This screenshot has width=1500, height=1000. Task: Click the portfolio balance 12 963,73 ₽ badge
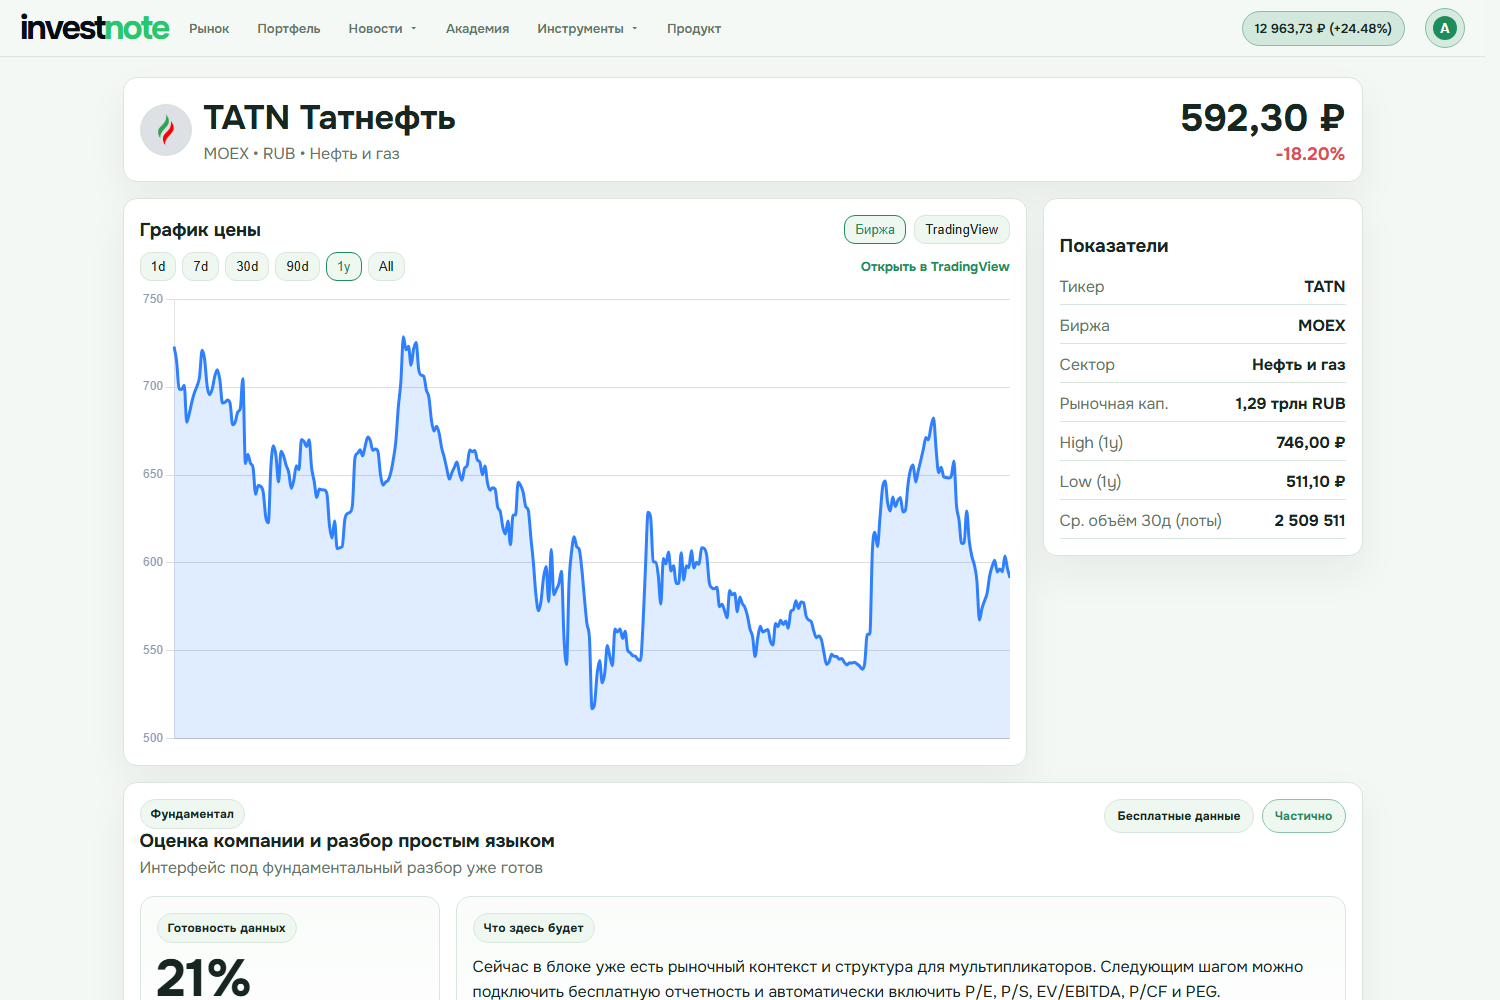pyautogui.click(x=1323, y=28)
